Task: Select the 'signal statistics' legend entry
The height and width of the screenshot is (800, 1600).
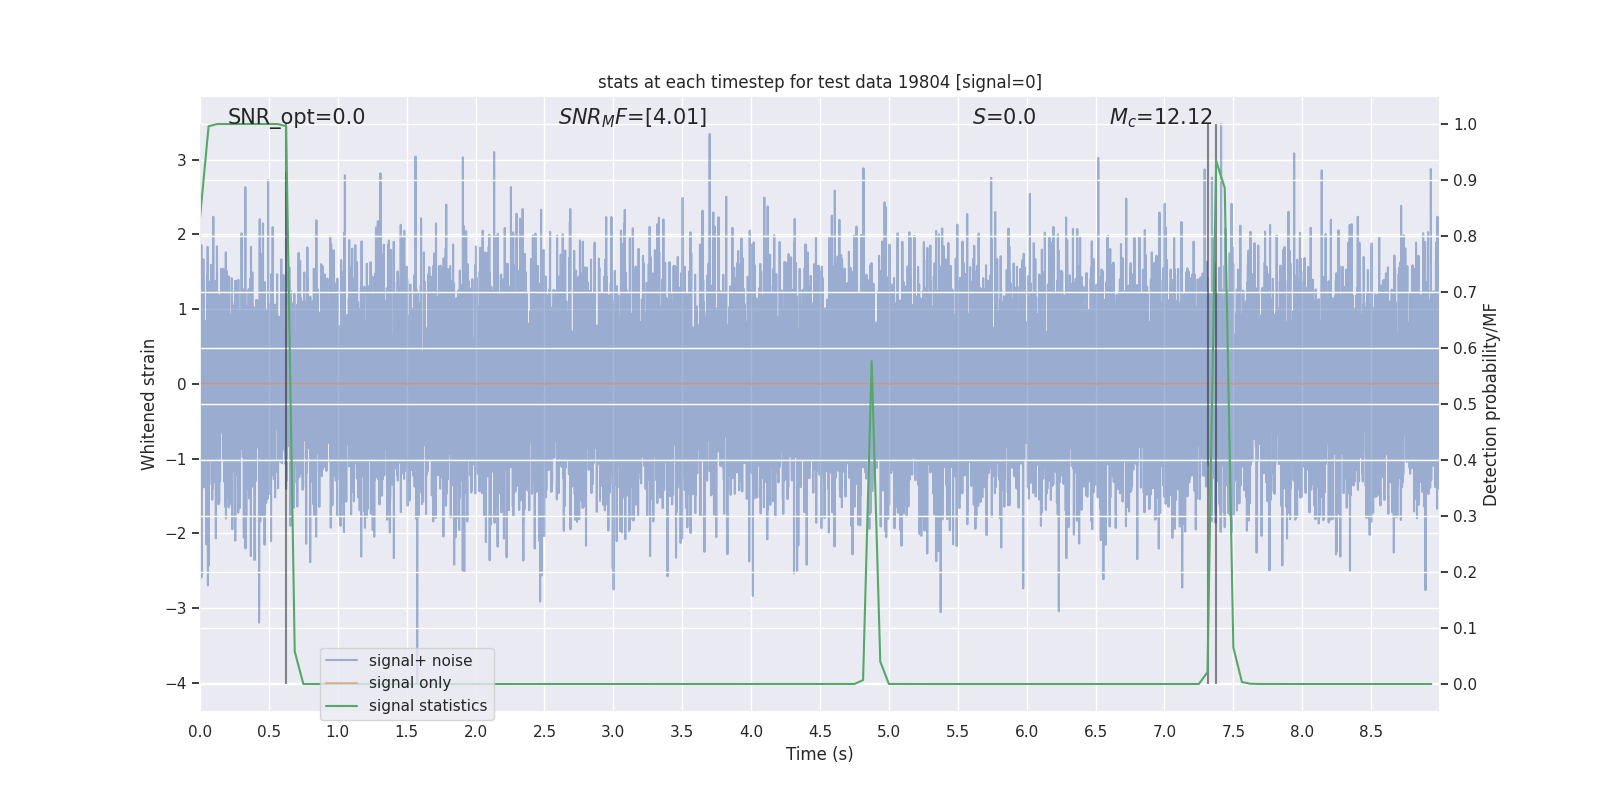Action: tap(428, 706)
